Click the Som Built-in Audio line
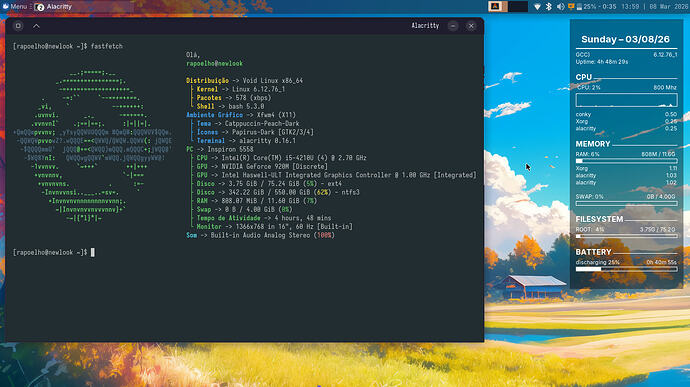This screenshot has width=690, height=387. tap(261, 236)
